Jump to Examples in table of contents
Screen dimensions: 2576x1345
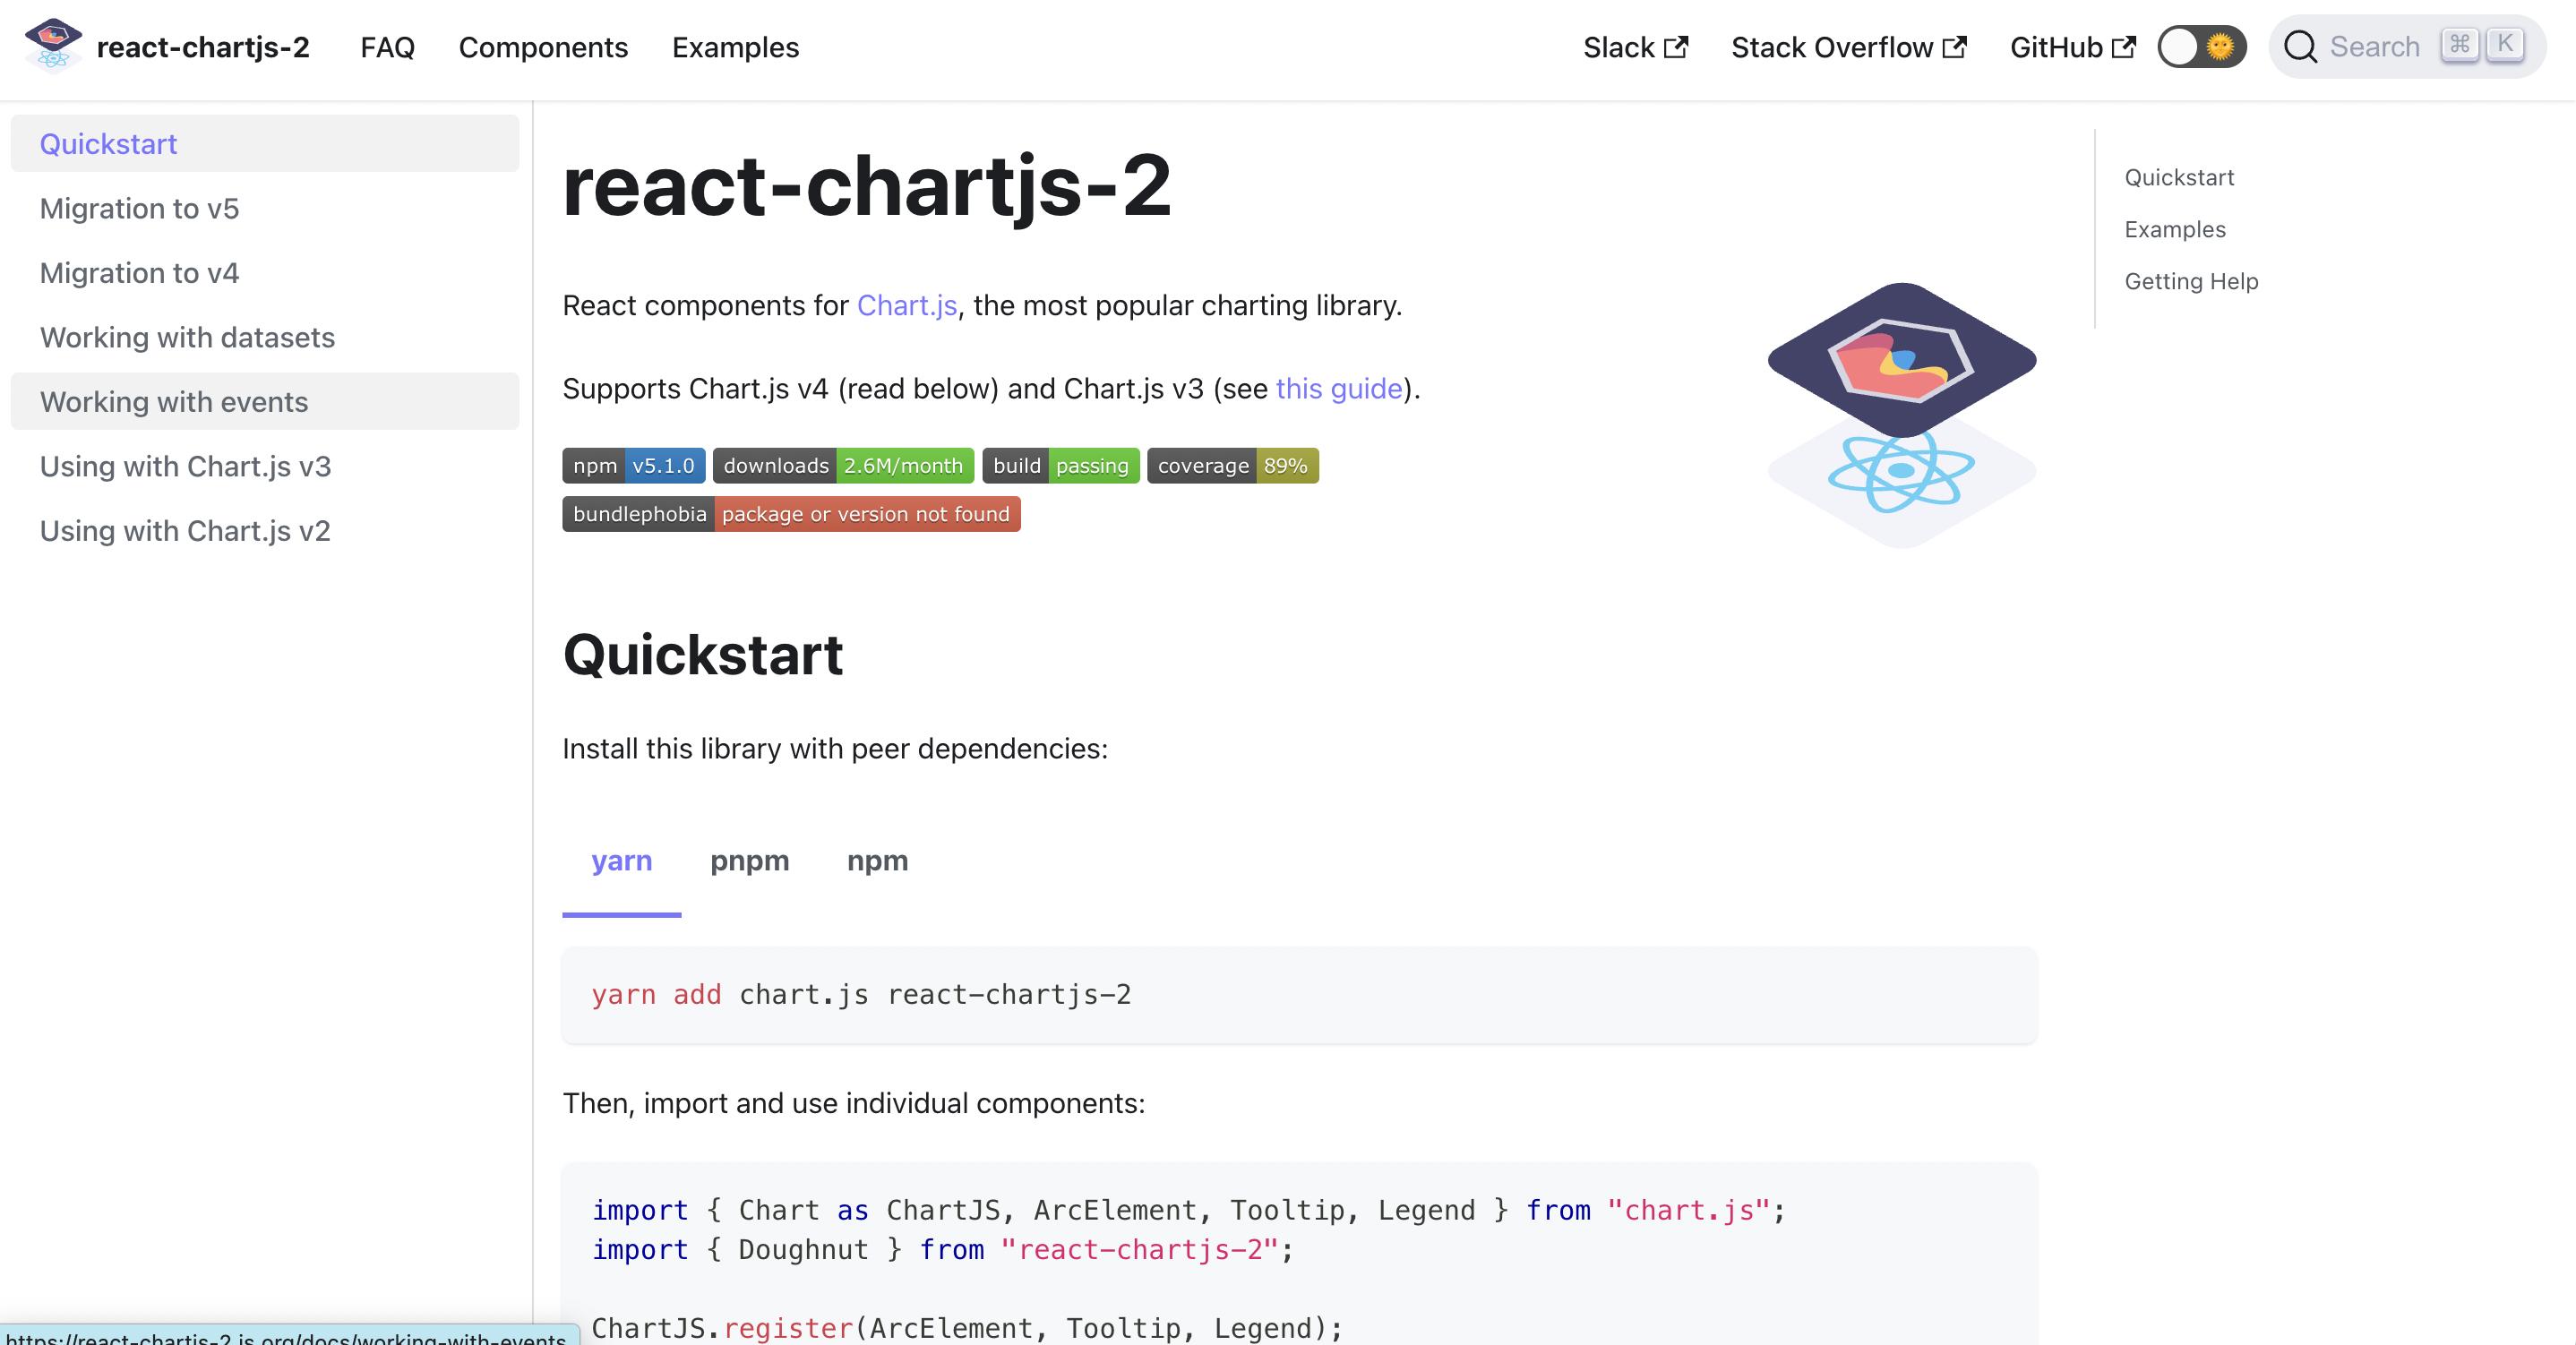point(2175,229)
